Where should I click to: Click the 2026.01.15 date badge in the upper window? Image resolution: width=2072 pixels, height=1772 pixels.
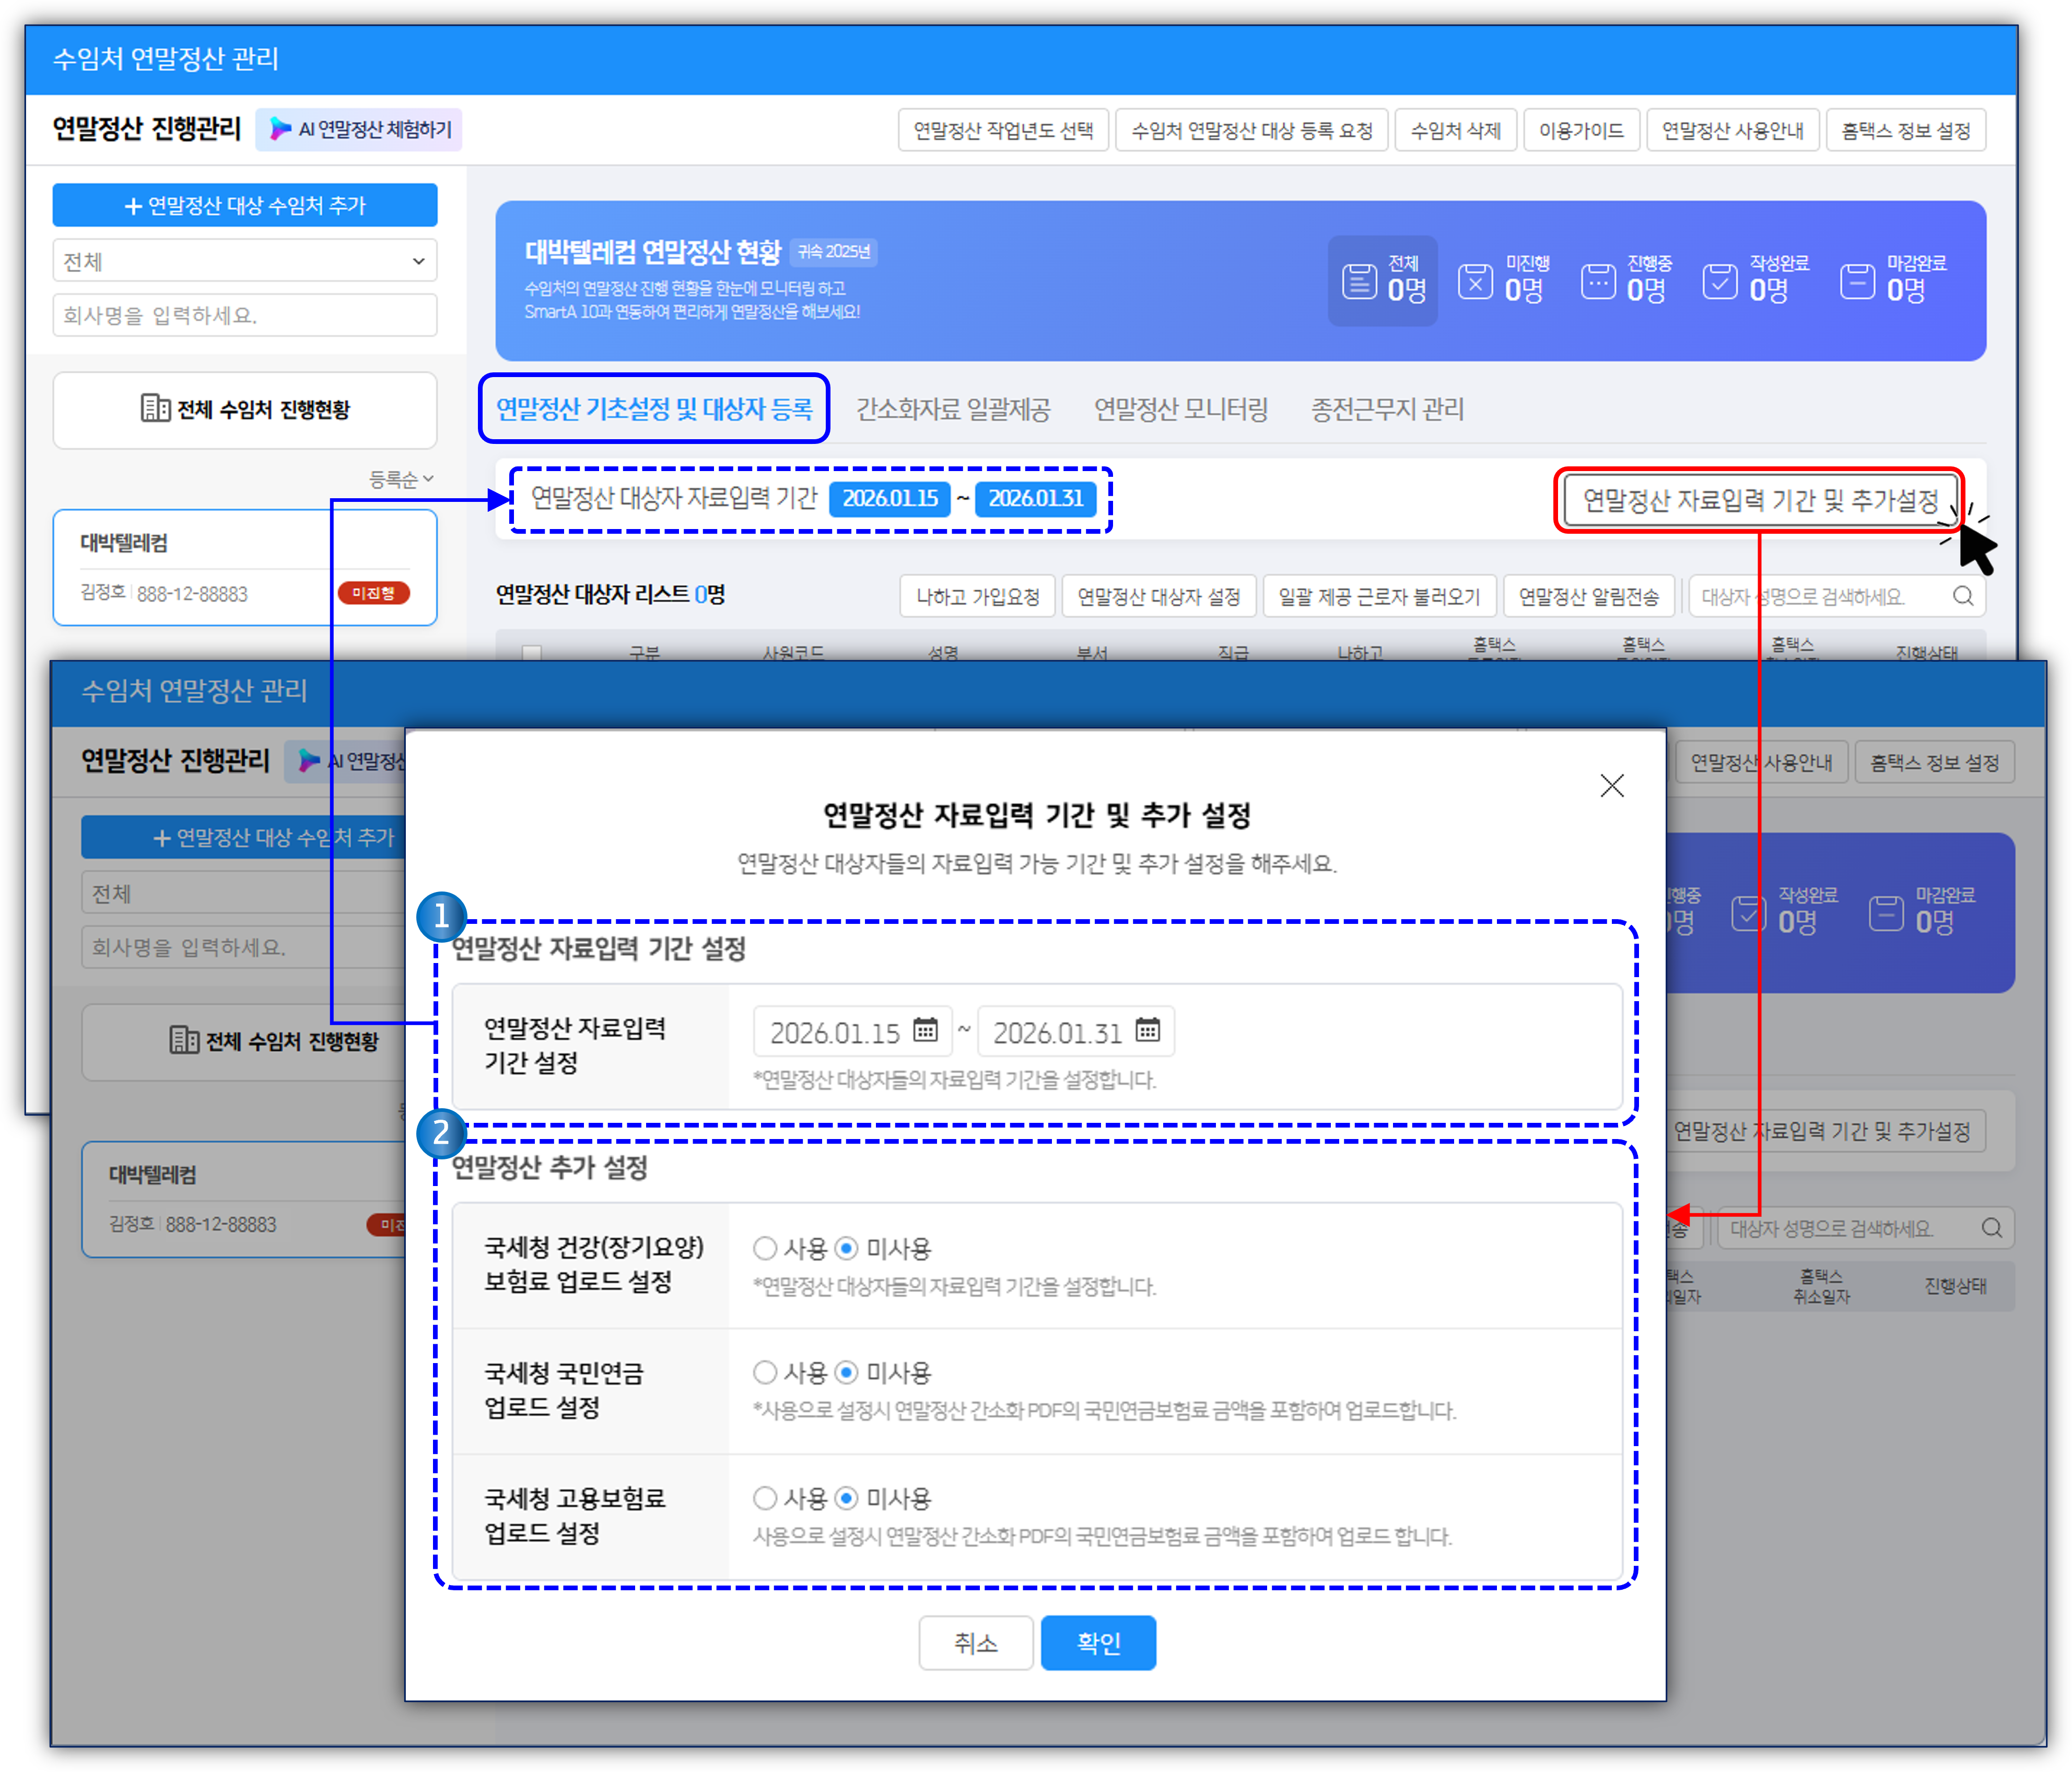890,498
